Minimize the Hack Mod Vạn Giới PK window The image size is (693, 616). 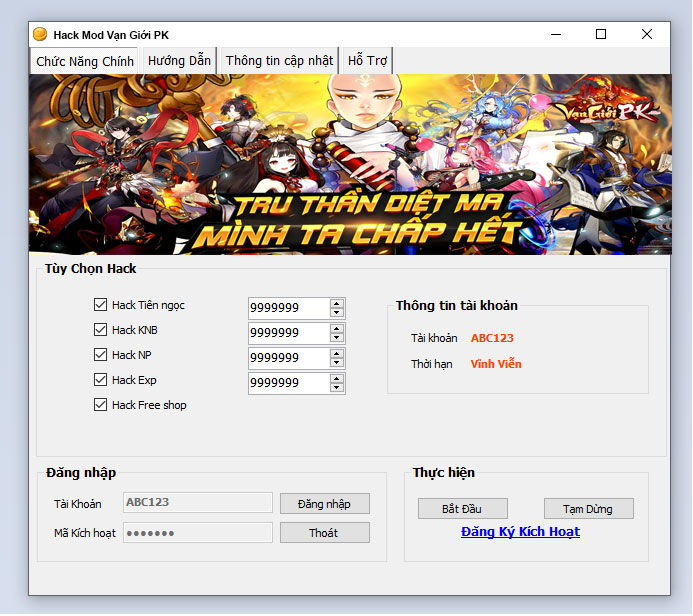click(556, 34)
